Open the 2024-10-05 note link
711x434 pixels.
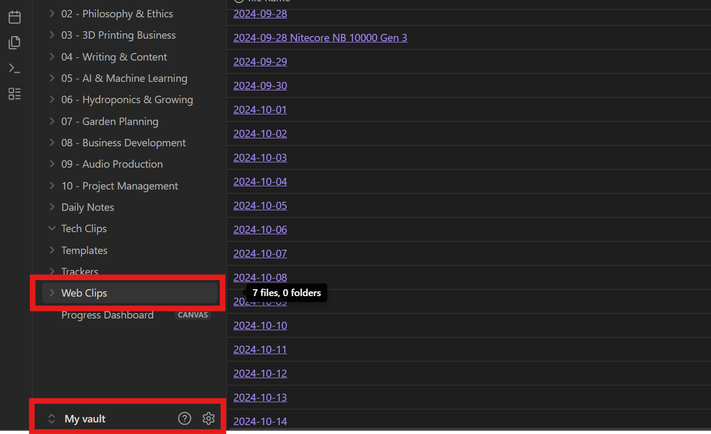point(260,206)
